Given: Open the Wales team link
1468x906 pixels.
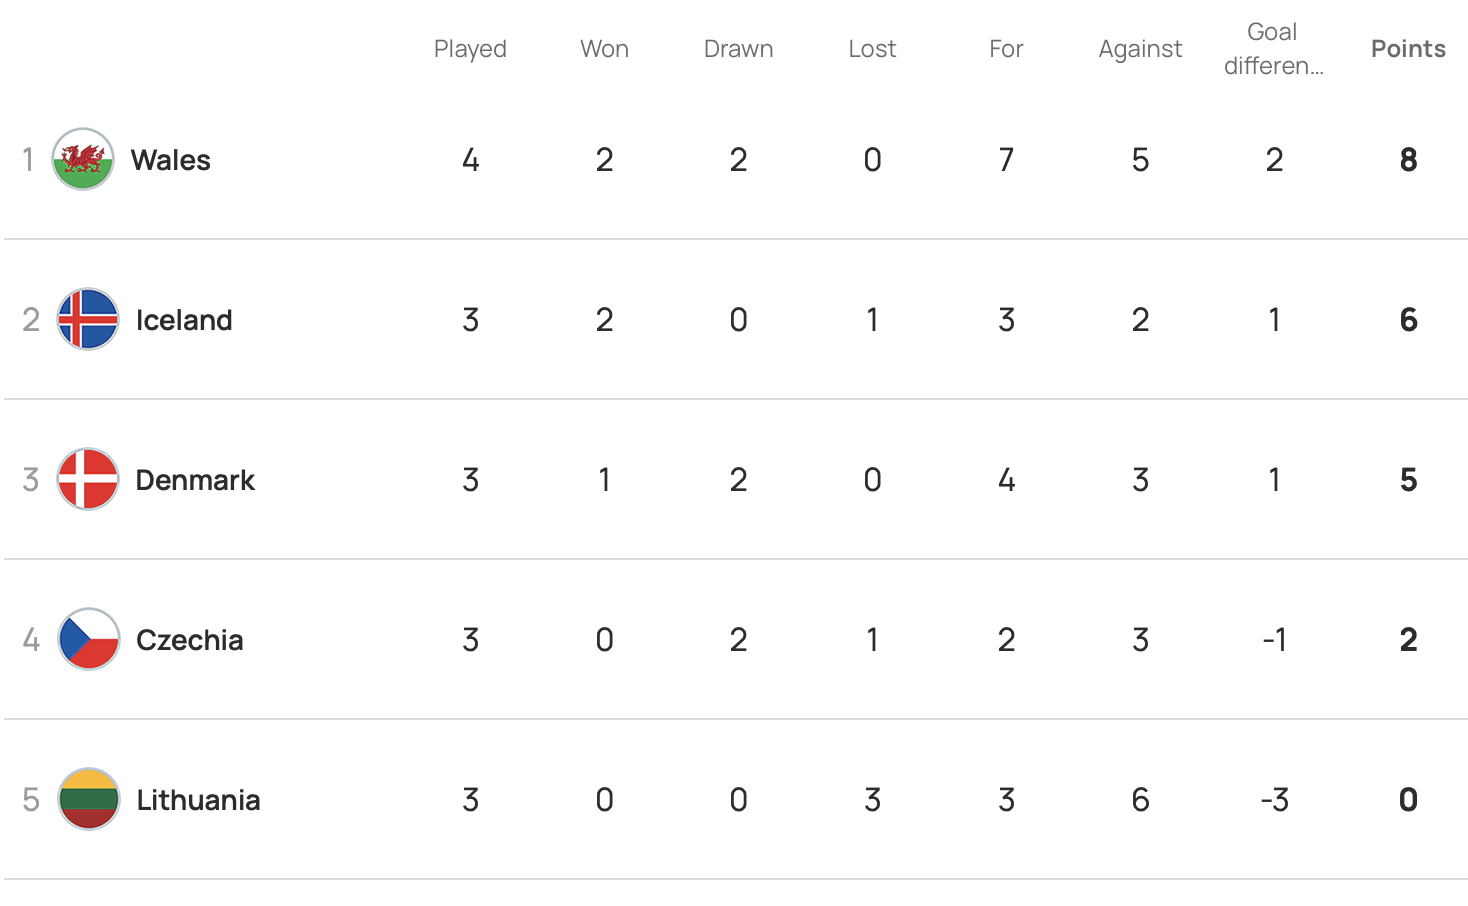Looking at the screenshot, I should pos(170,160).
